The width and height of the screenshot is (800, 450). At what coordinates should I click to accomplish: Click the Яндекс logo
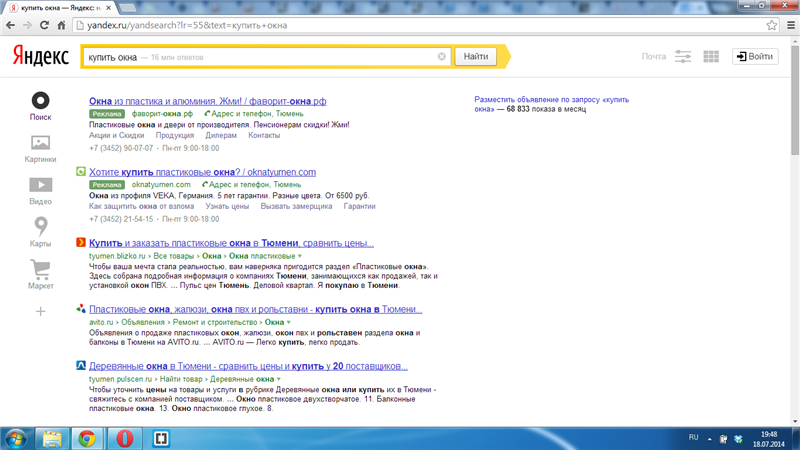(x=40, y=56)
